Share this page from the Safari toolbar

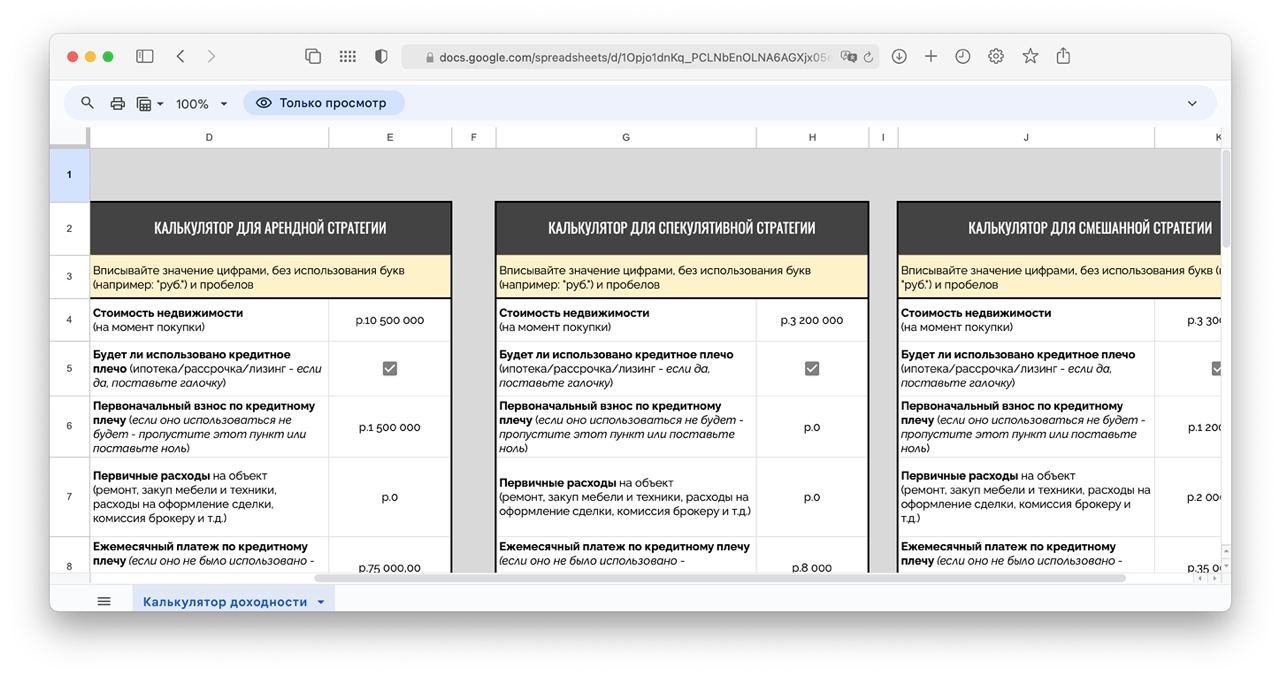tap(1063, 56)
